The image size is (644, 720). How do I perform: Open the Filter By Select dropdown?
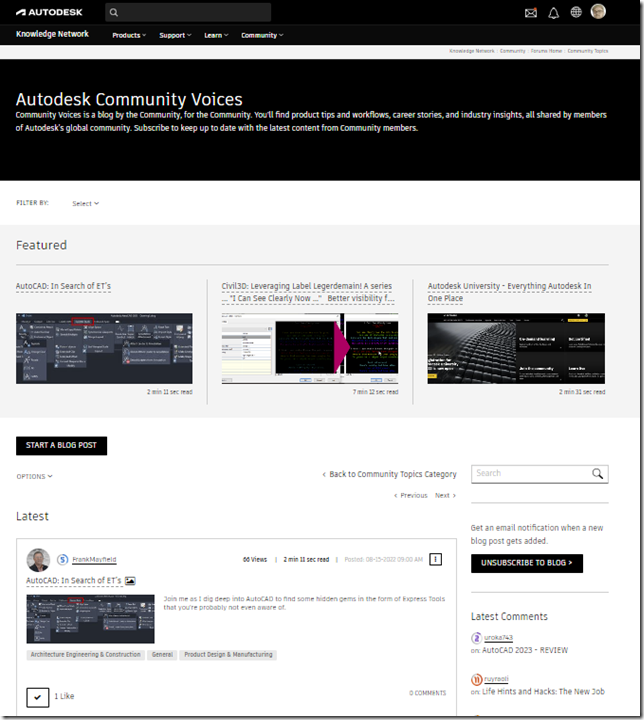click(x=85, y=203)
